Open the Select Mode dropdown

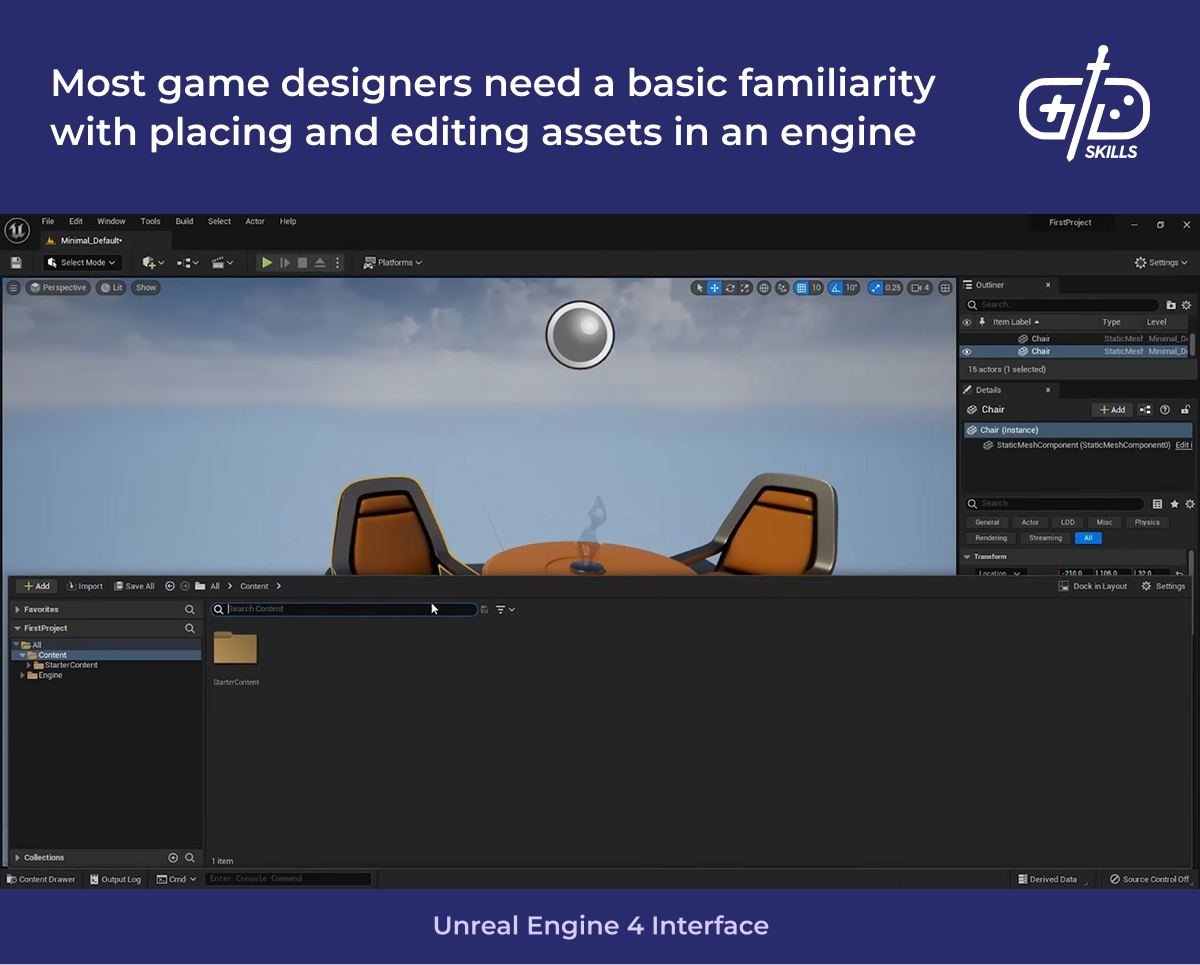coord(83,263)
